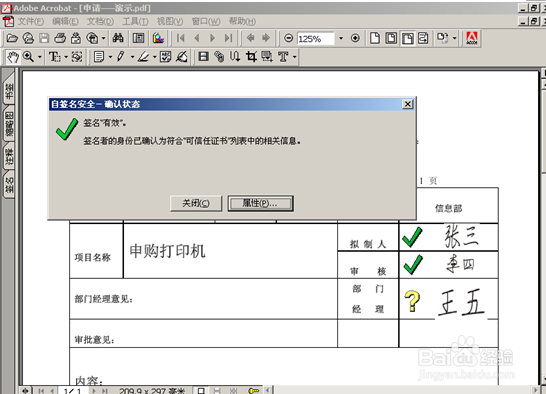This screenshot has height=394, width=546.
Task: Go to the previous page arrow
Action: tap(197, 38)
